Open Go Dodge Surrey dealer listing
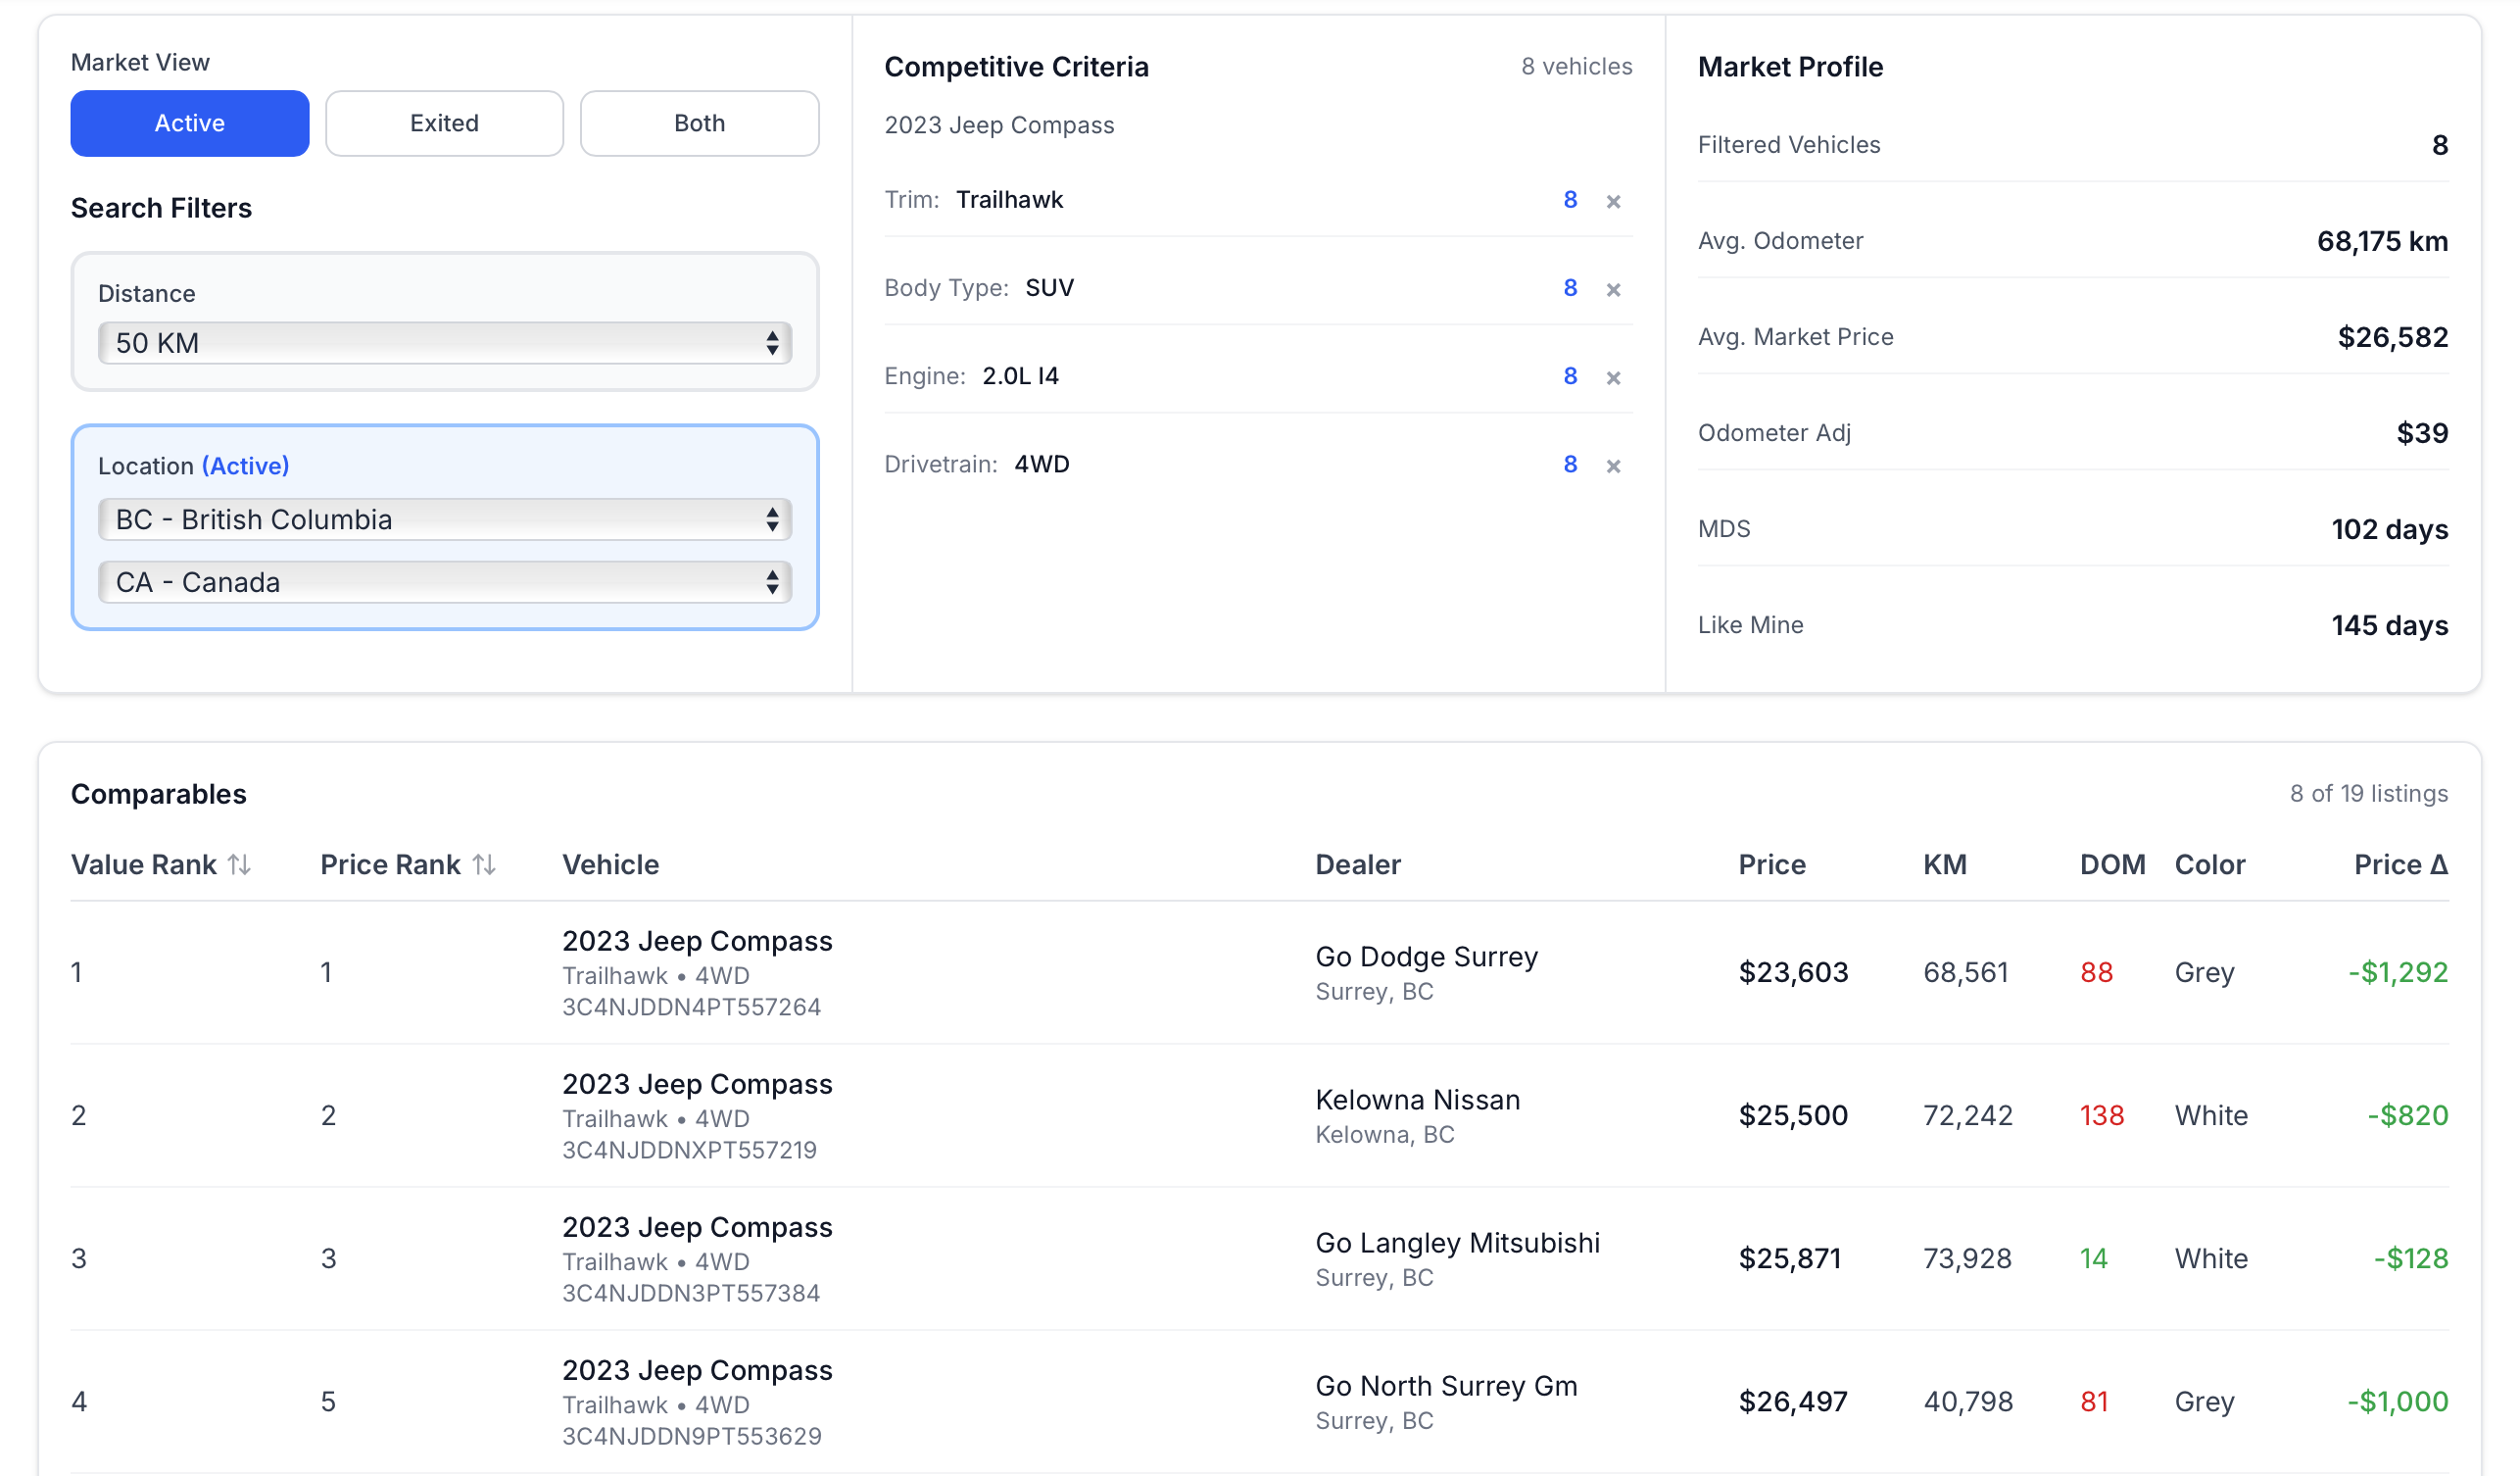The image size is (2520, 1476). [1426, 957]
